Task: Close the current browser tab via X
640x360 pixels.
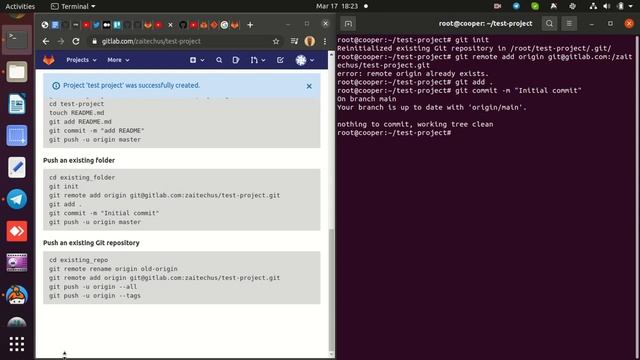Action: (x=171, y=25)
